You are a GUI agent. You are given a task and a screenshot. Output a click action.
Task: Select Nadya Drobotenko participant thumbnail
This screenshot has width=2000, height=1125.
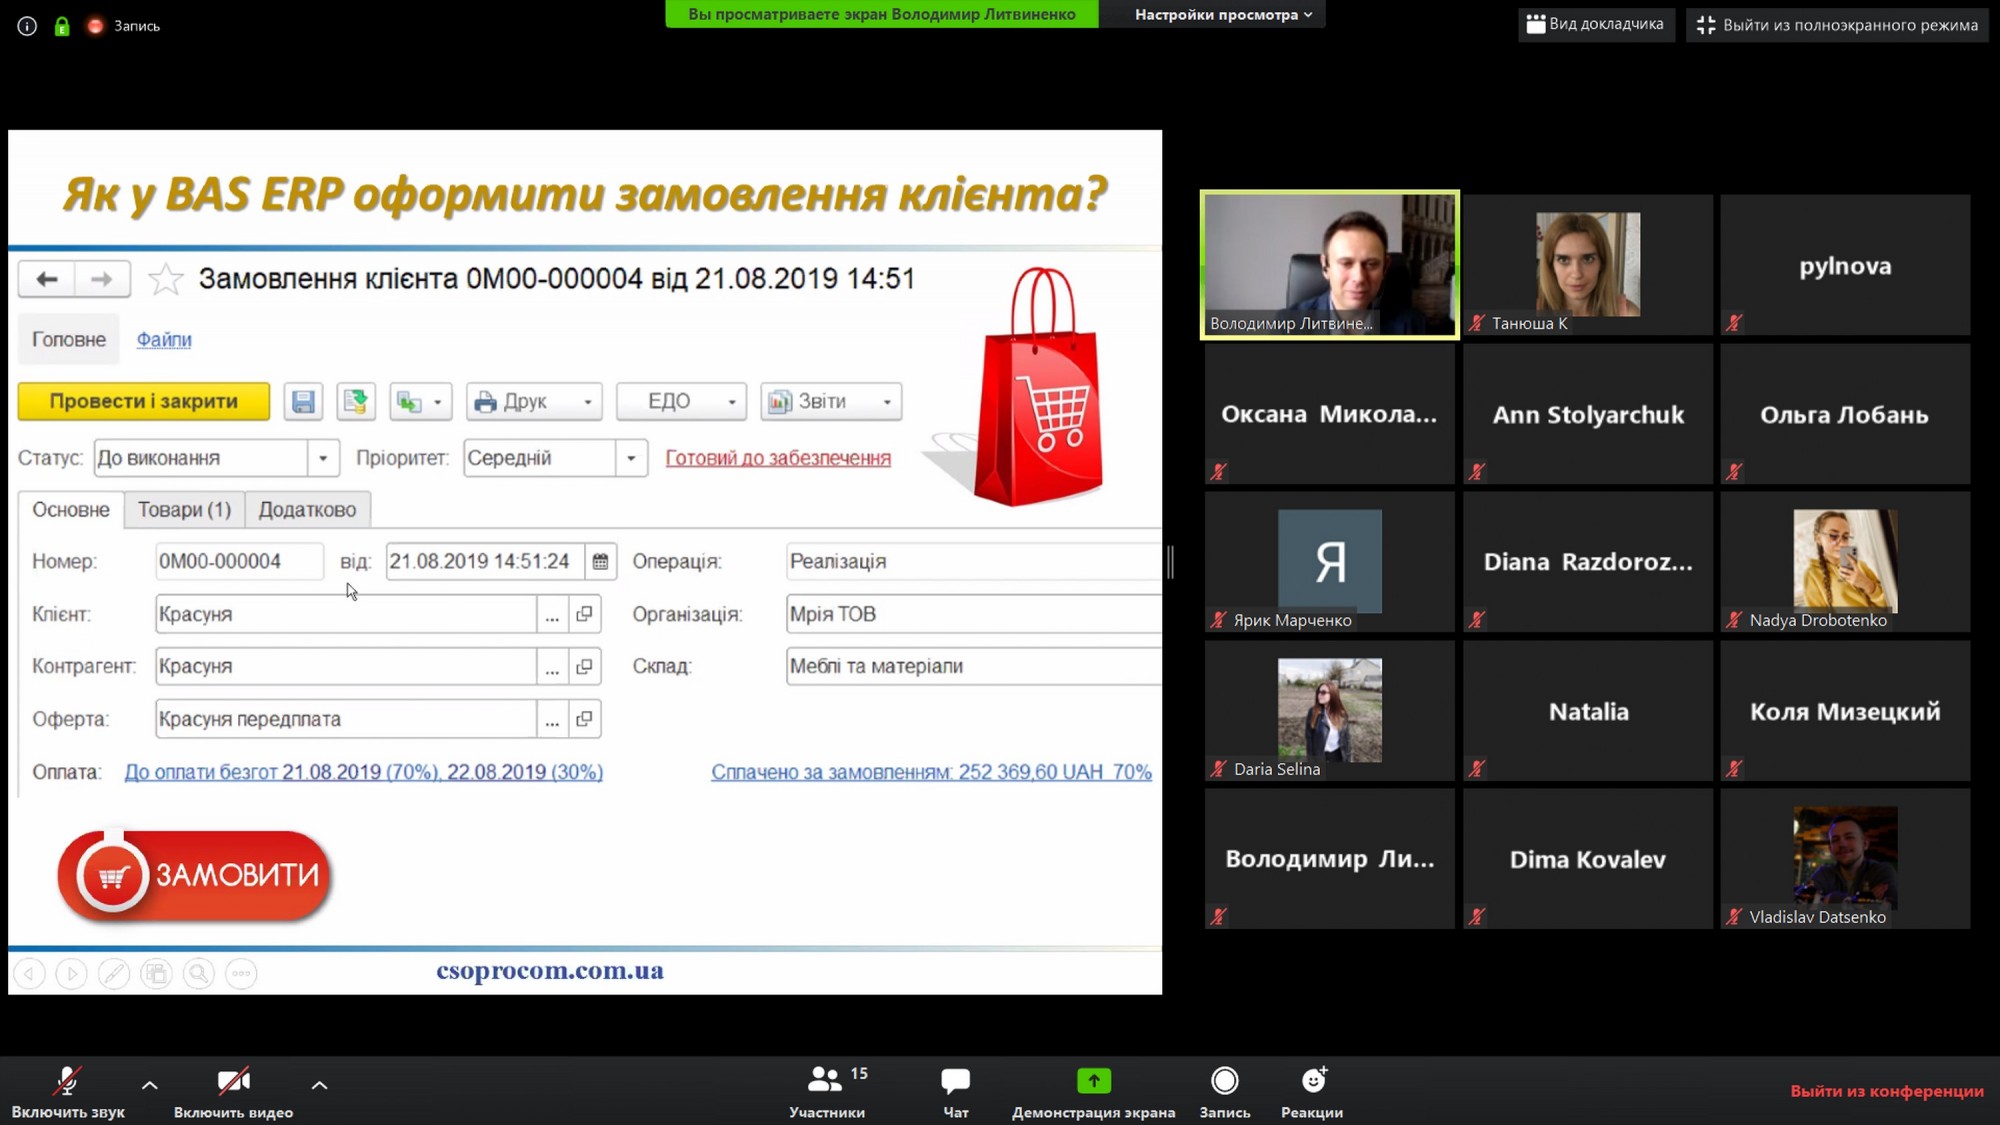(1845, 562)
